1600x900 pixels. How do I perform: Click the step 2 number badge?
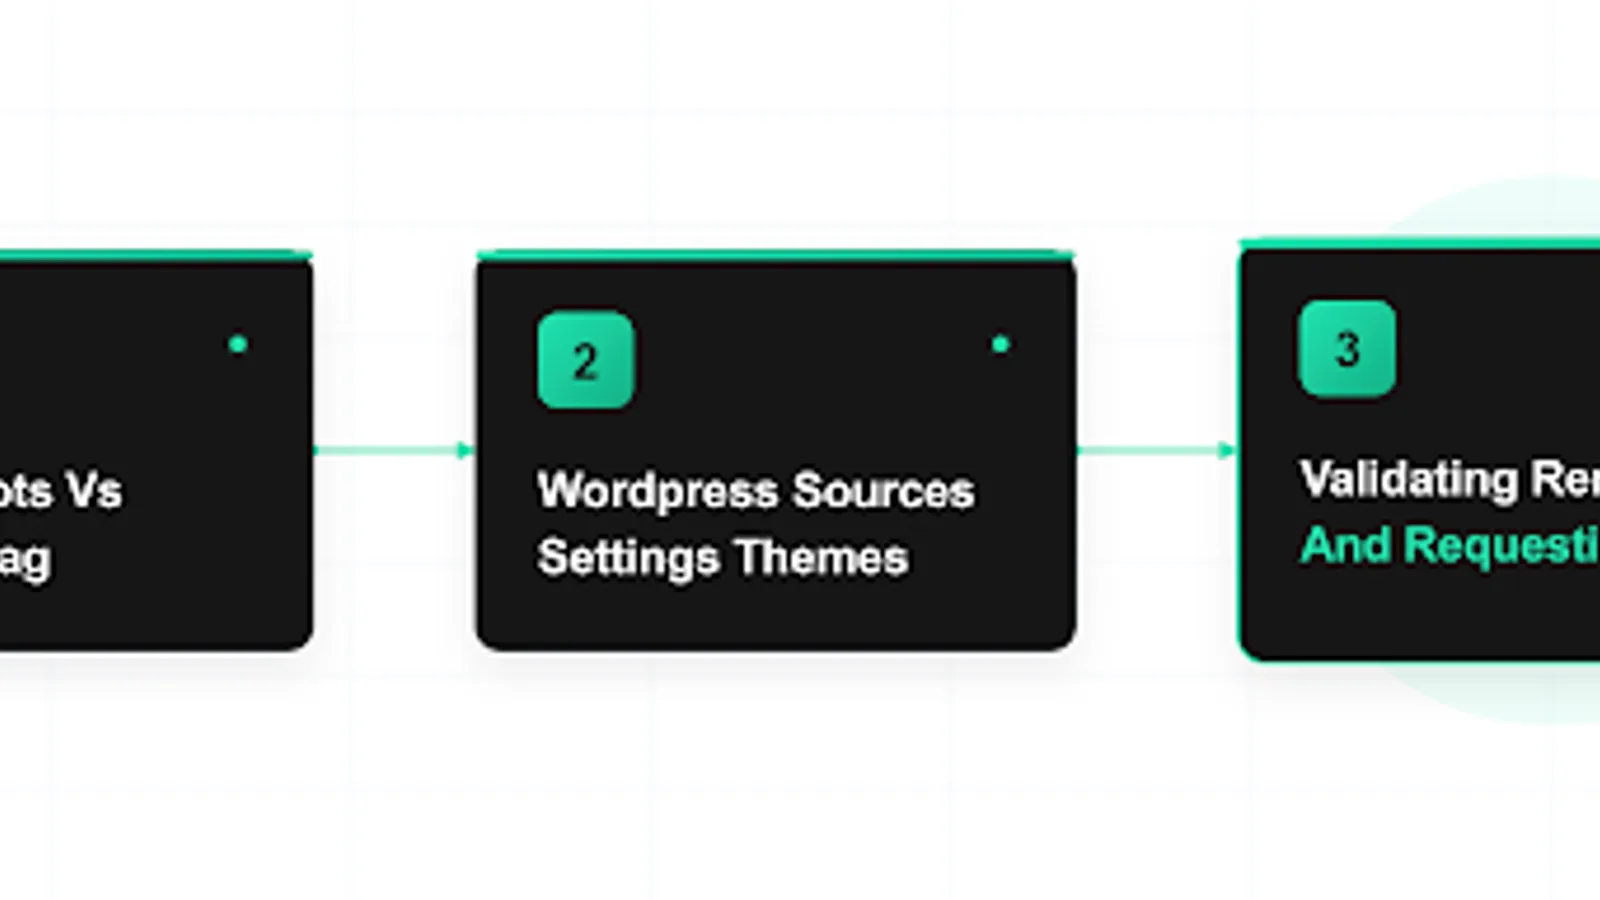click(x=585, y=360)
